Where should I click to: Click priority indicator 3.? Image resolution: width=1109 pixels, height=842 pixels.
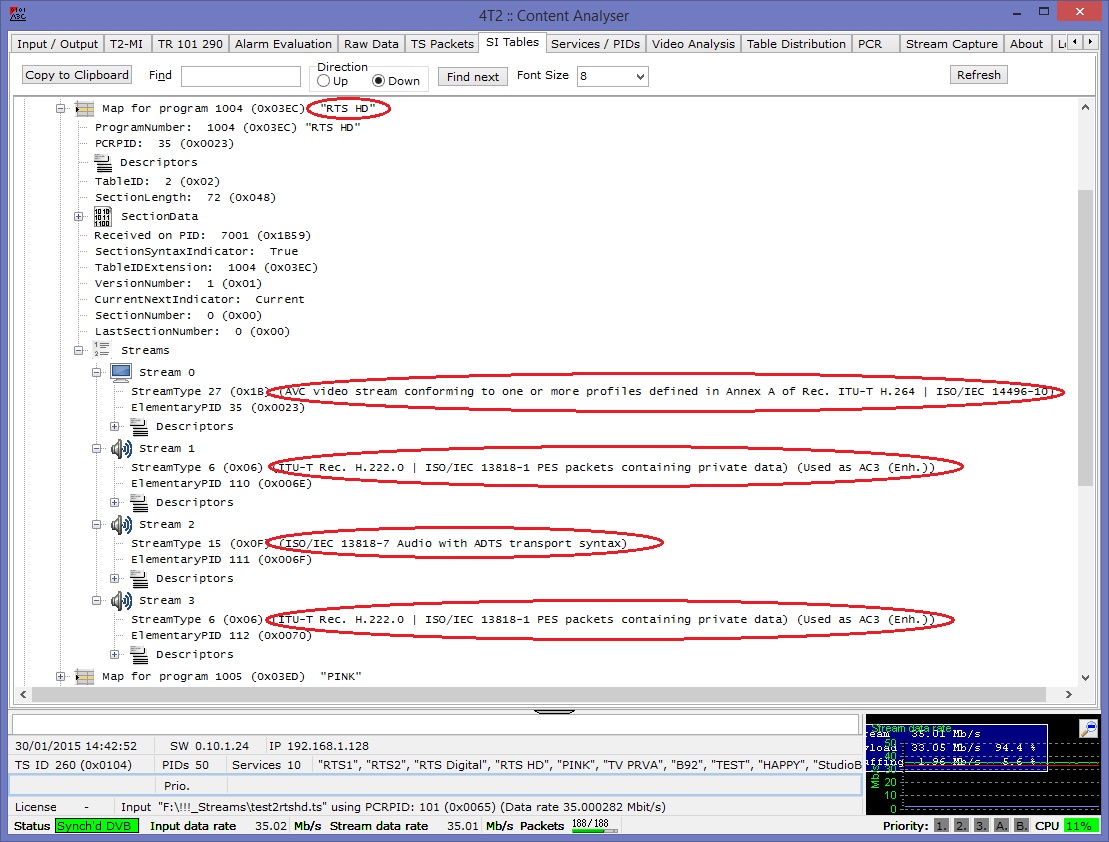point(981,826)
